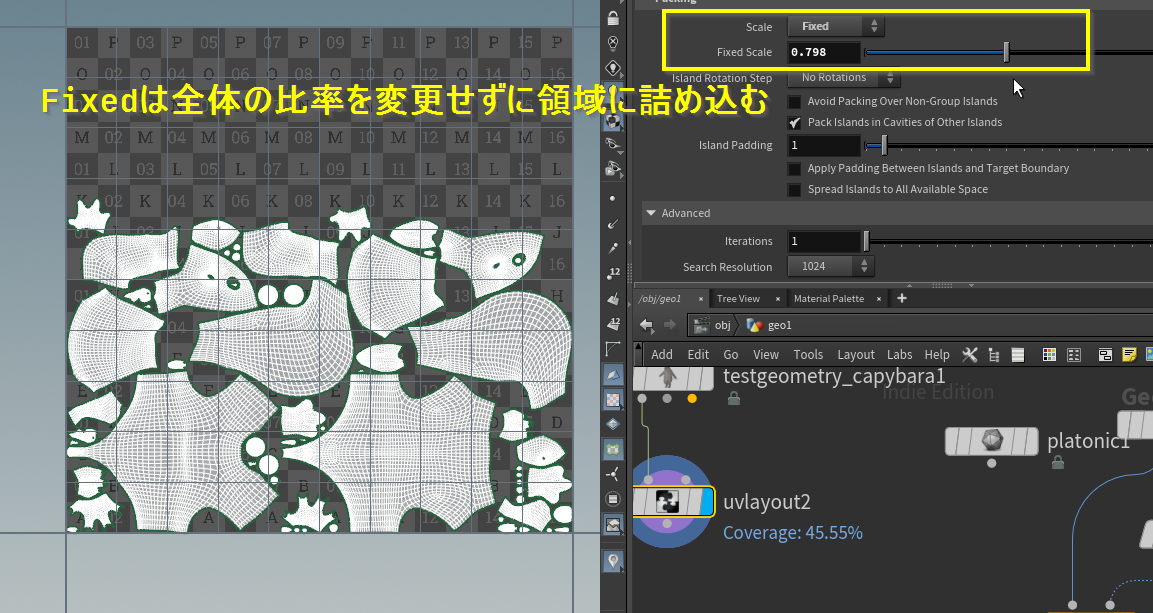Select the /obj/geo1 tab

pyautogui.click(x=660, y=298)
